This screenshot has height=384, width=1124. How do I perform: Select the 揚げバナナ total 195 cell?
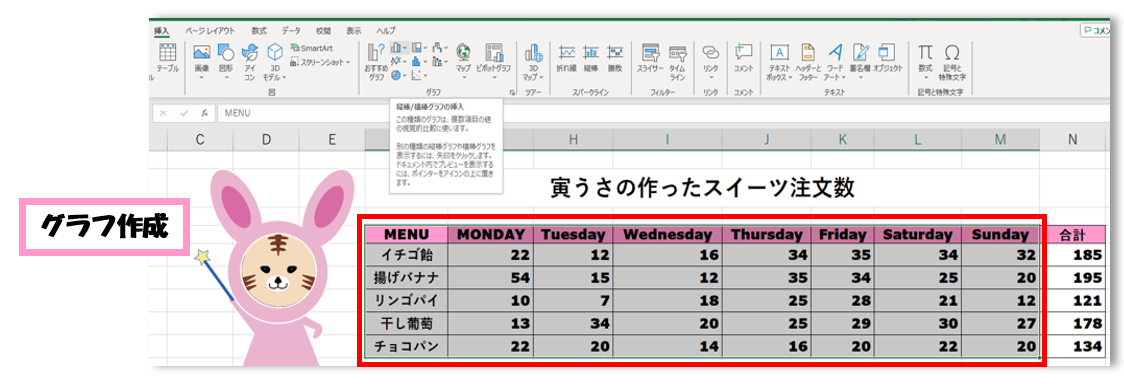[x=1072, y=277]
